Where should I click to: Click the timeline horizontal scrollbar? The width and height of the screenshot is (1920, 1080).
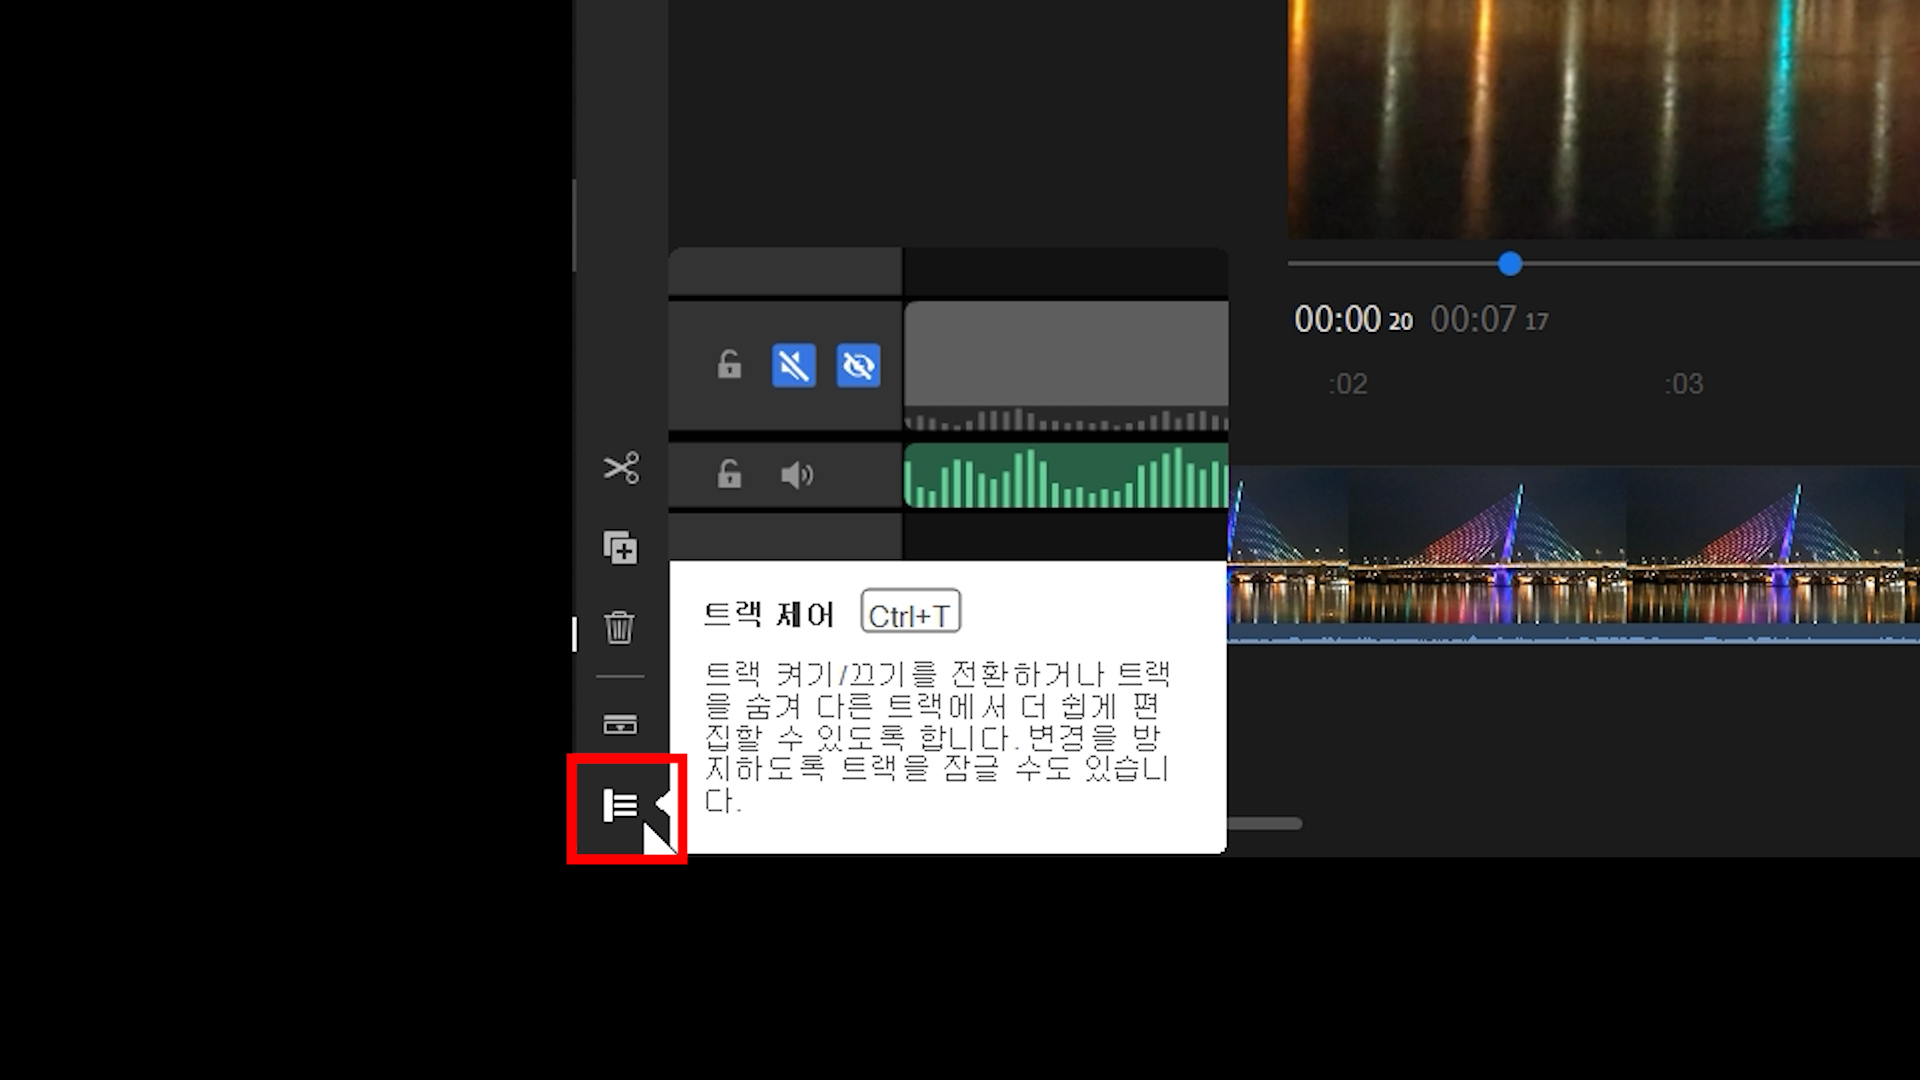1264,824
